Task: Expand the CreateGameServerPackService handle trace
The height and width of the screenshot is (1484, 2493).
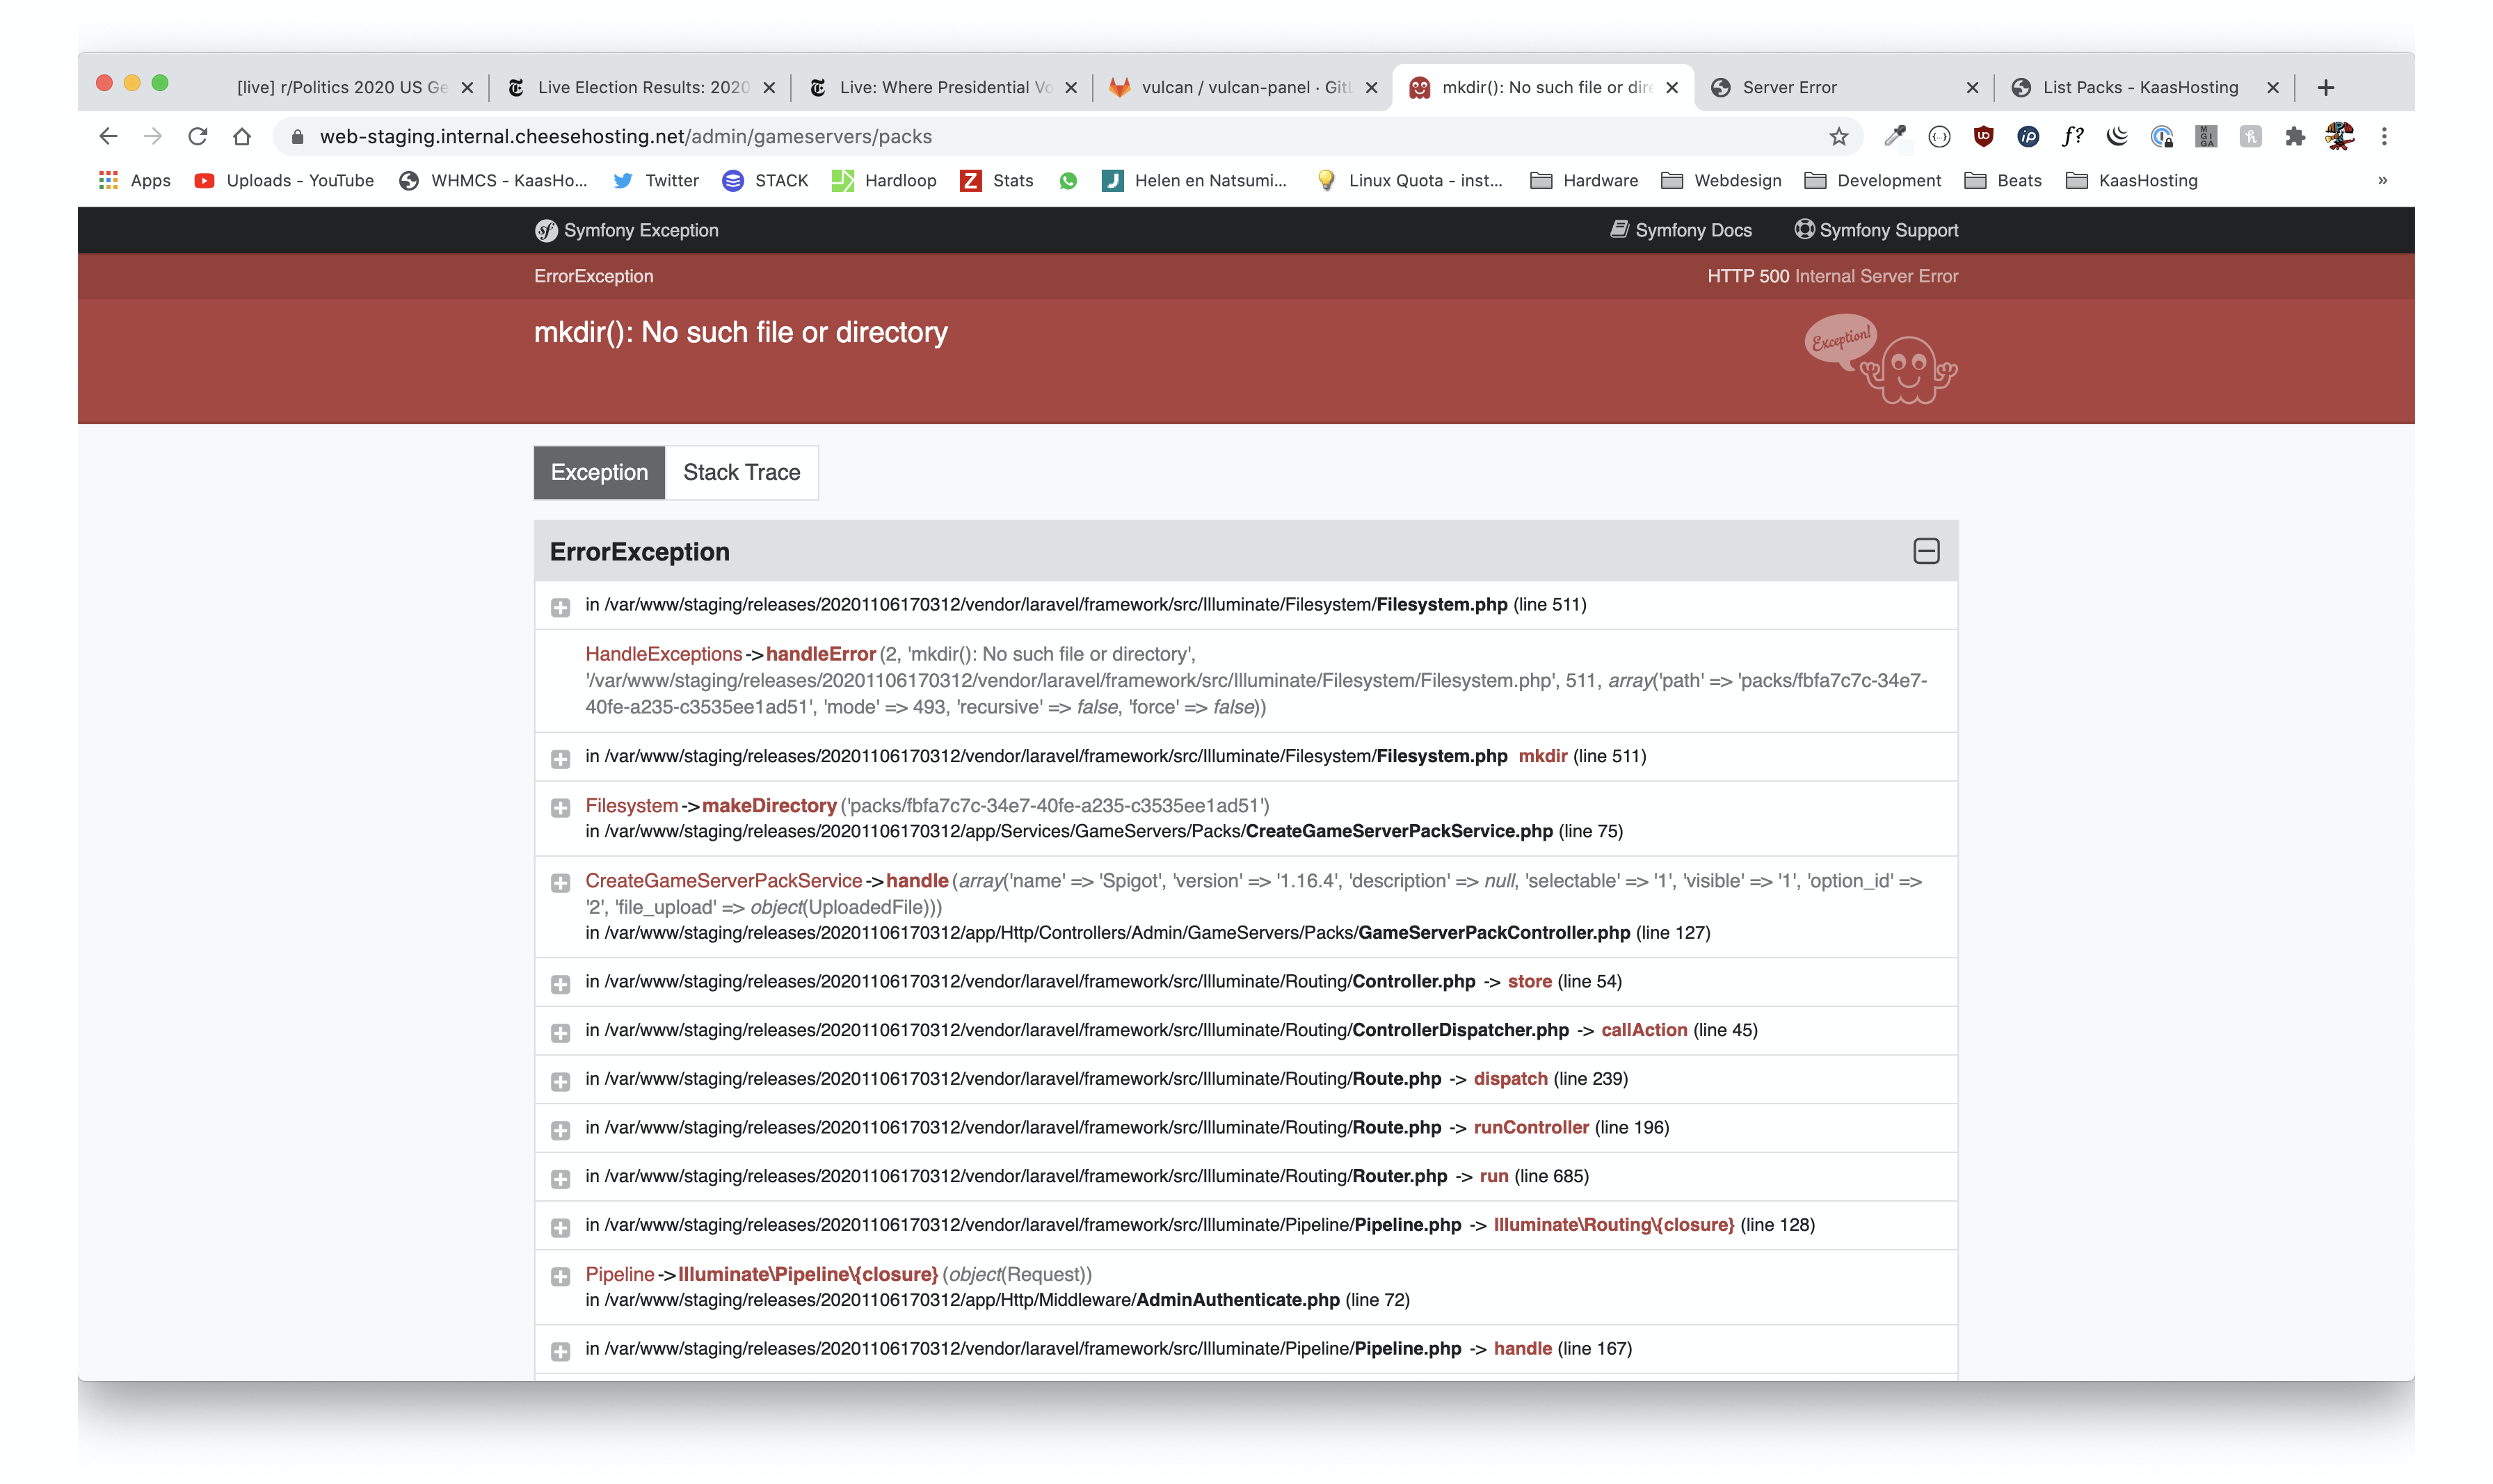Action: (560, 883)
